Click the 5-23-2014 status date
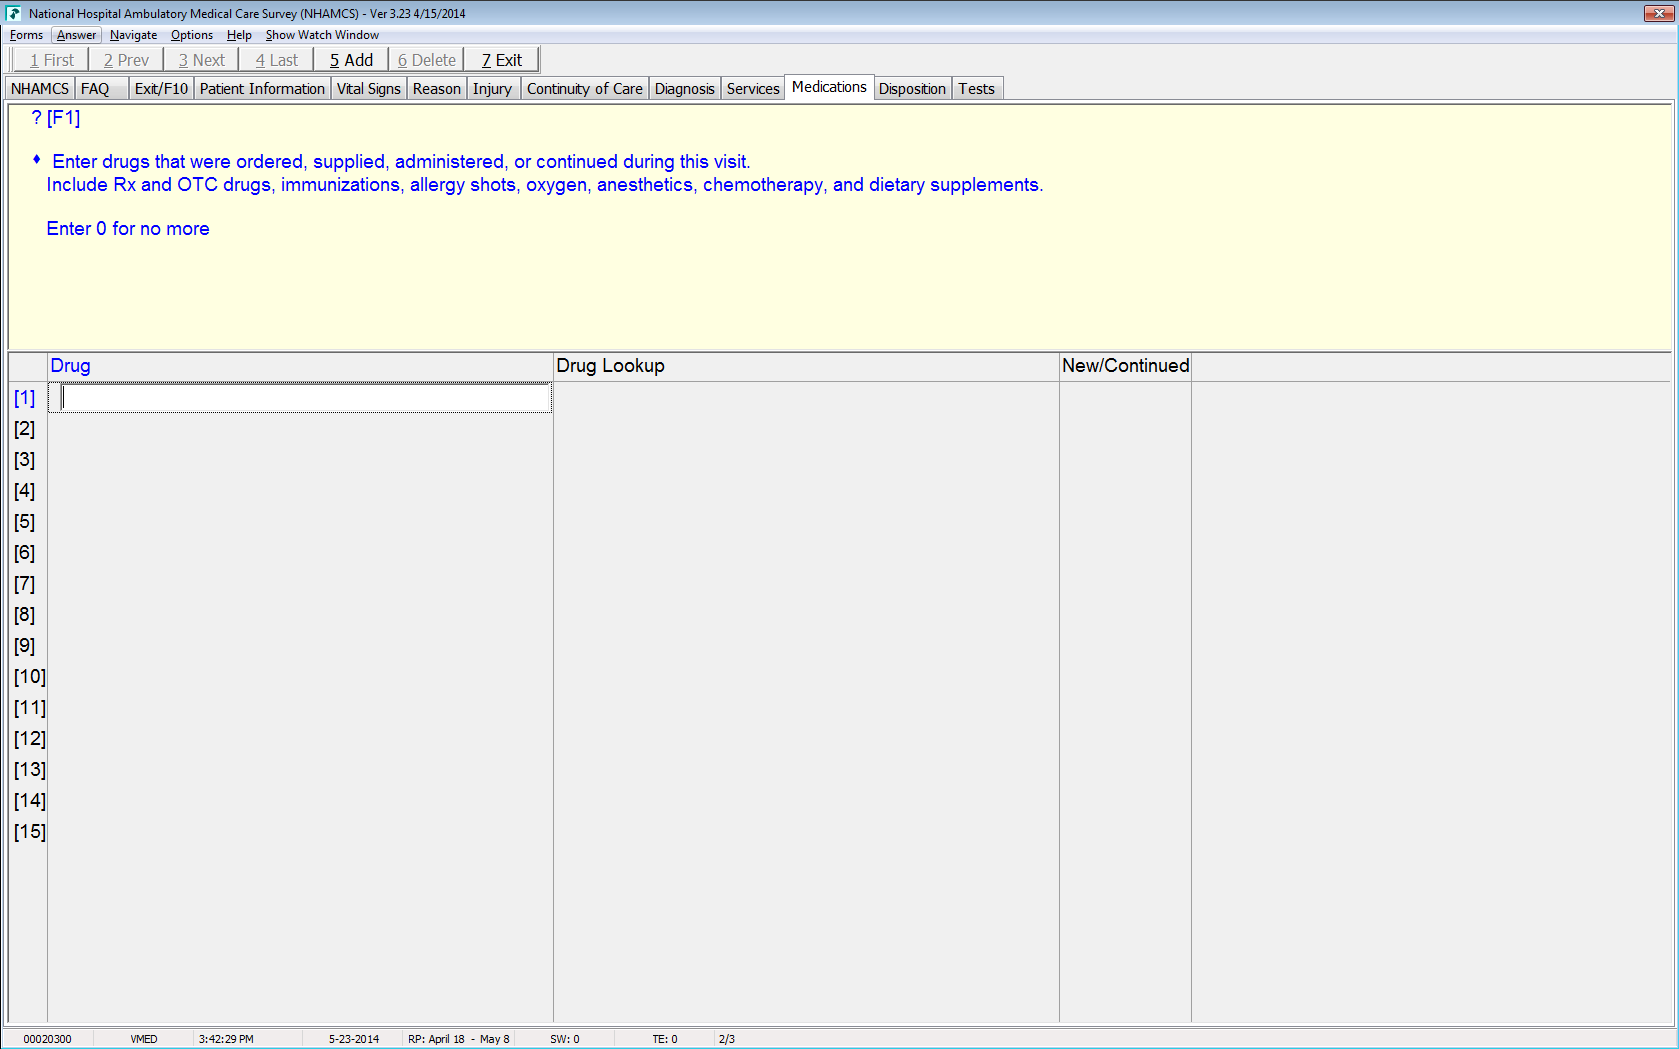The width and height of the screenshot is (1679, 1049). (354, 1039)
